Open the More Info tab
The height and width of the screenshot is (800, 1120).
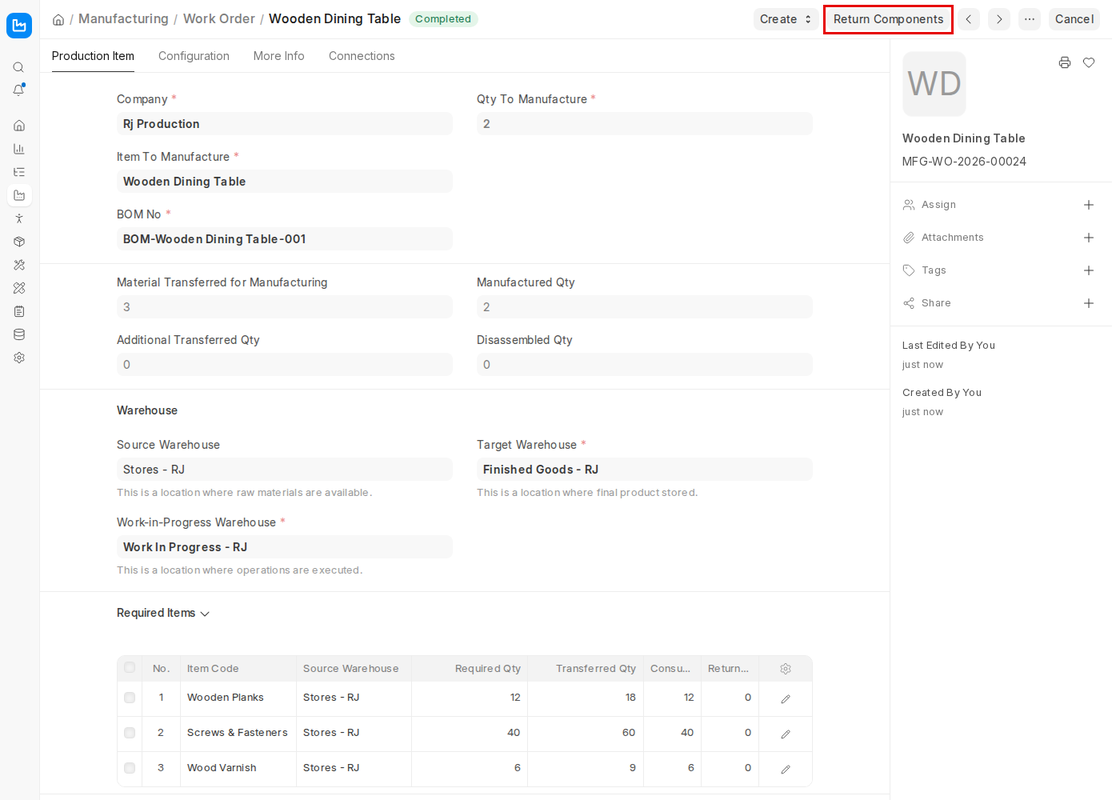click(x=279, y=56)
